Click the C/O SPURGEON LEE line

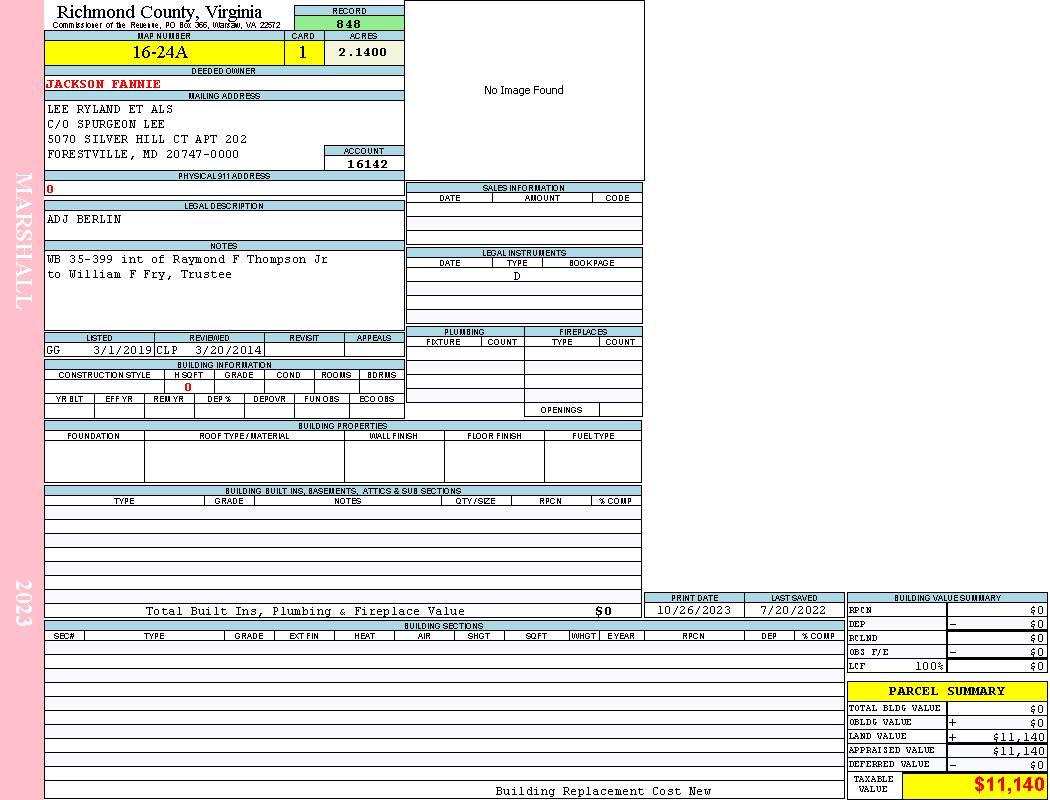coord(106,125)
